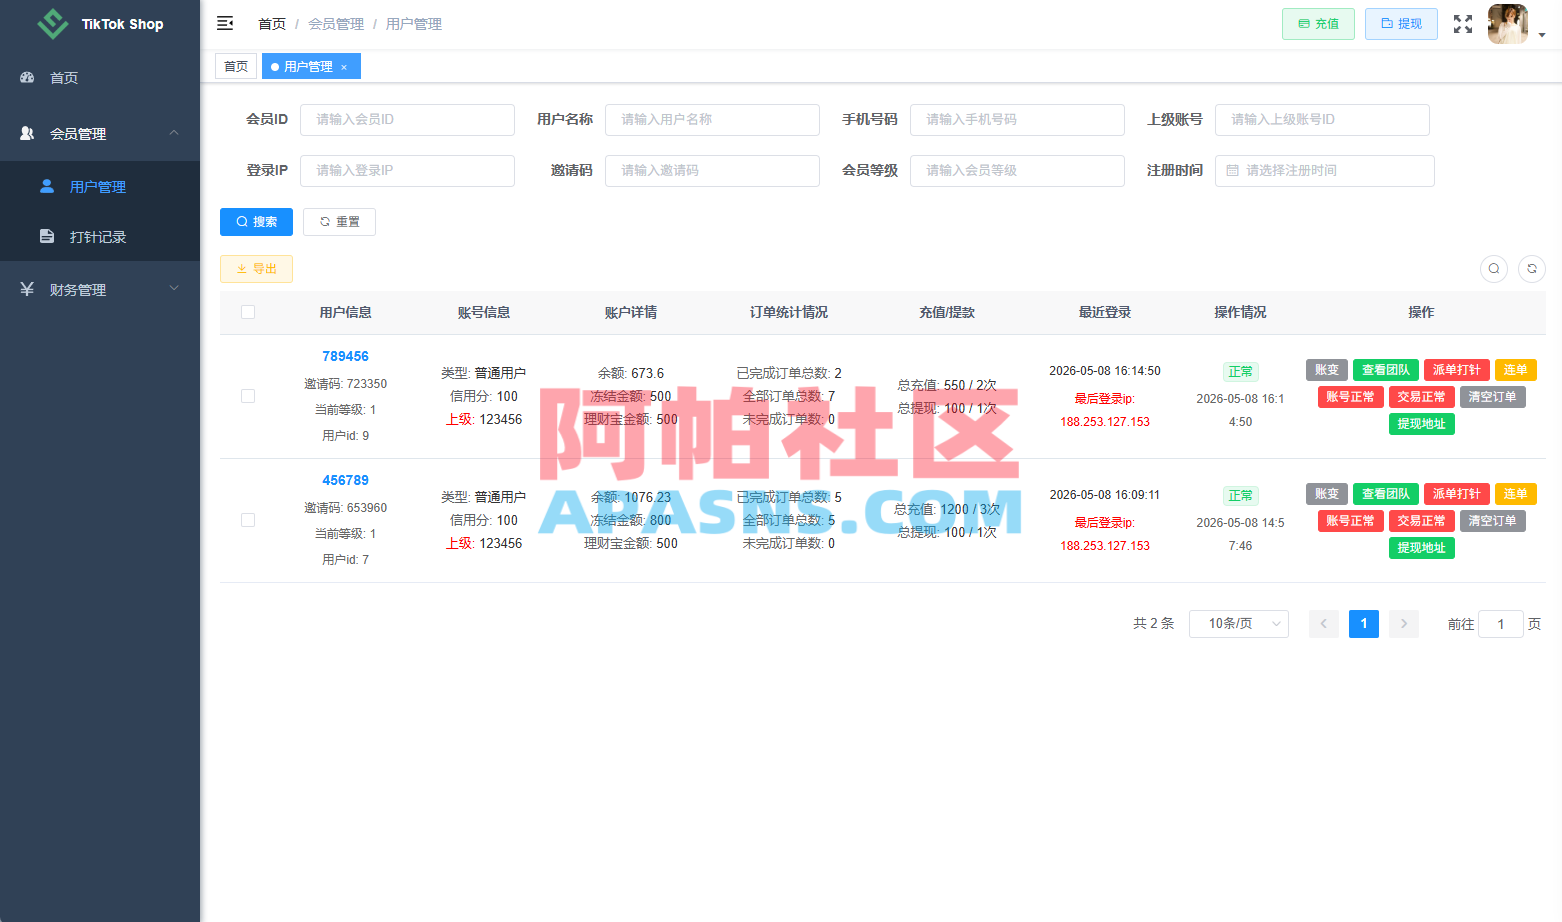The height and width of the screenshot is (922, 1562).
Task: Select all rows with header checkbox
Action: [248, 312]
